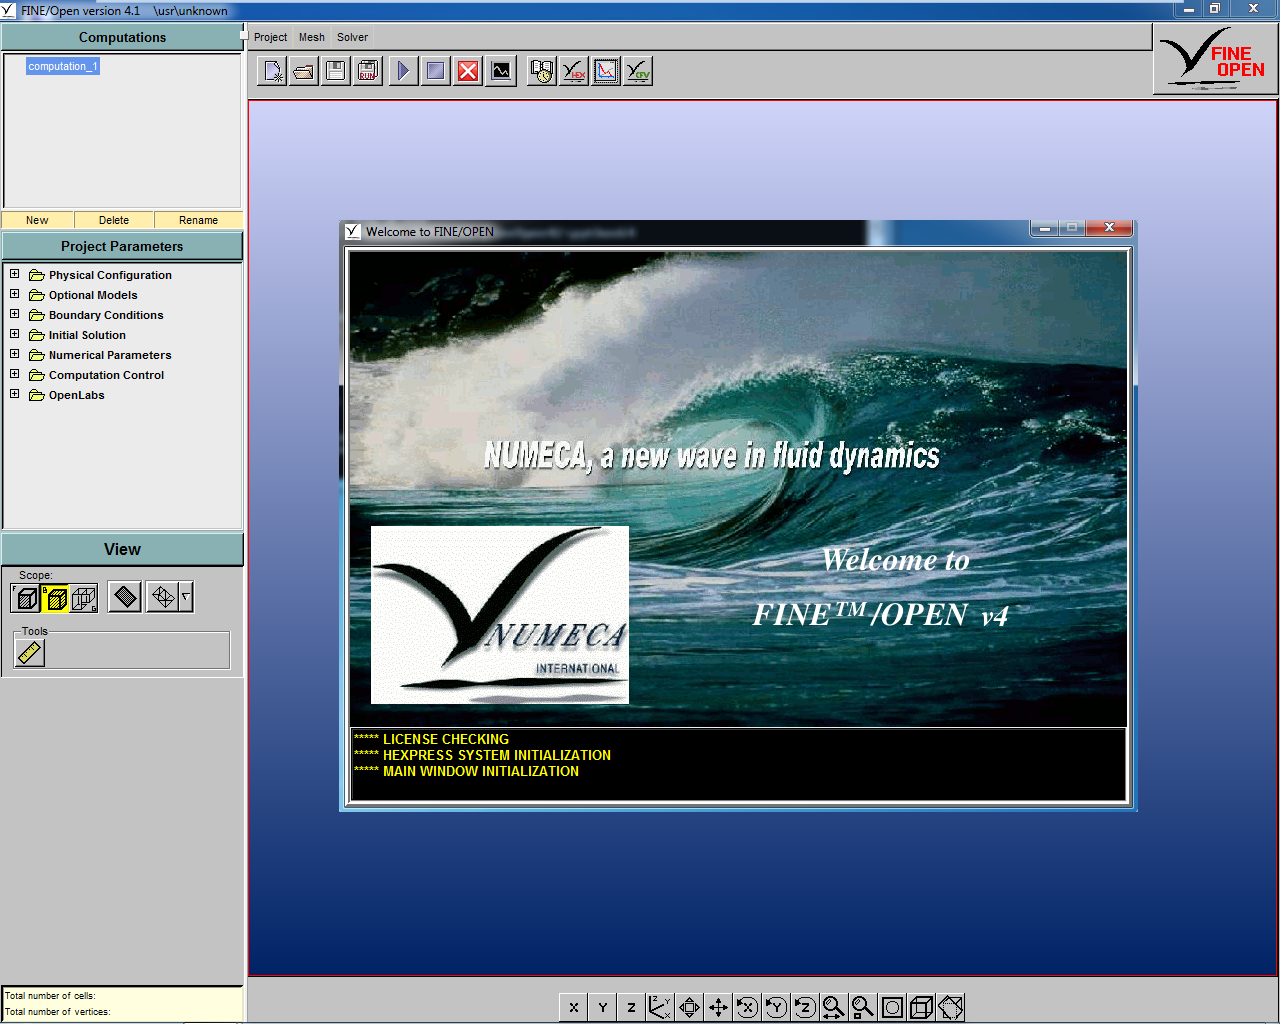The height and width of the screenshot is (1024, 1280).
Task: Click the New computation button
Action: [37, 220]
